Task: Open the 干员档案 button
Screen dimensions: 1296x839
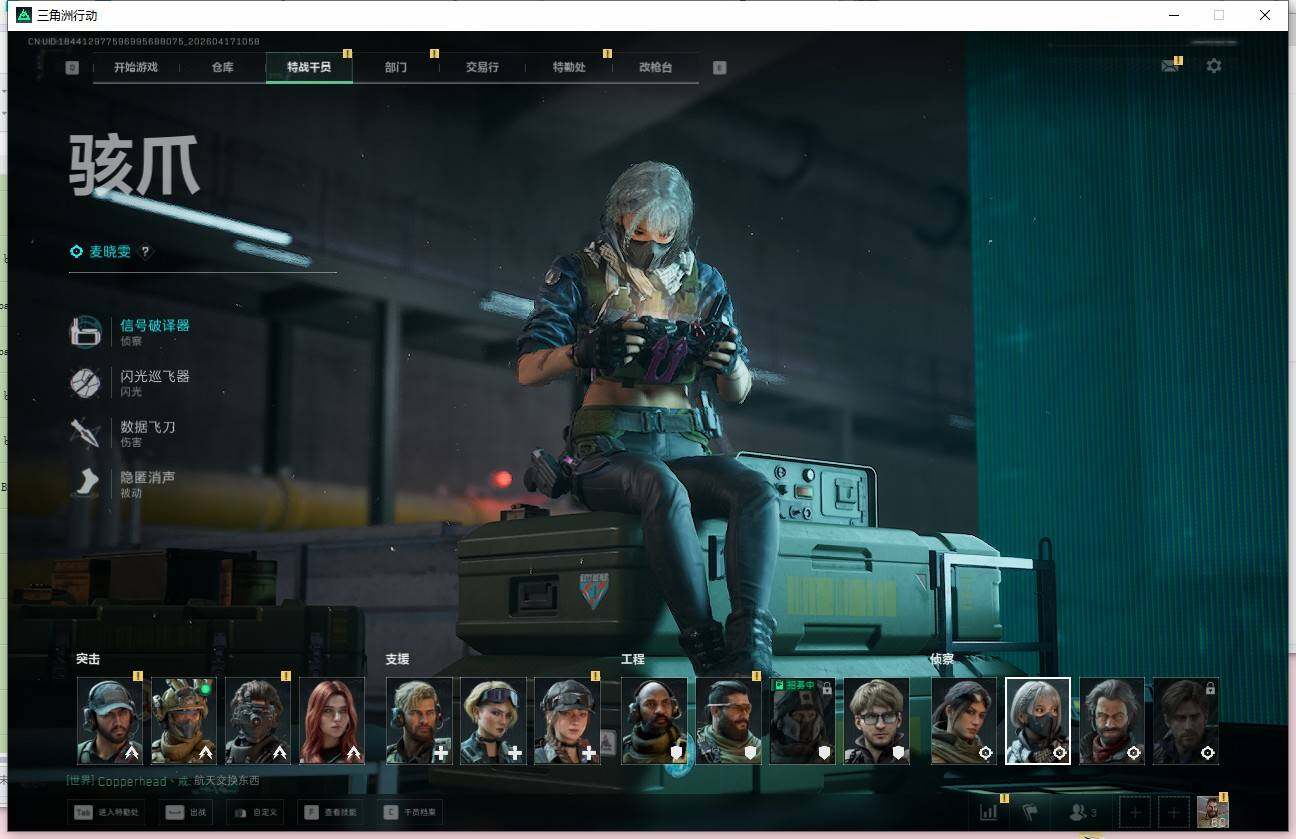Action: coord(410,812)
